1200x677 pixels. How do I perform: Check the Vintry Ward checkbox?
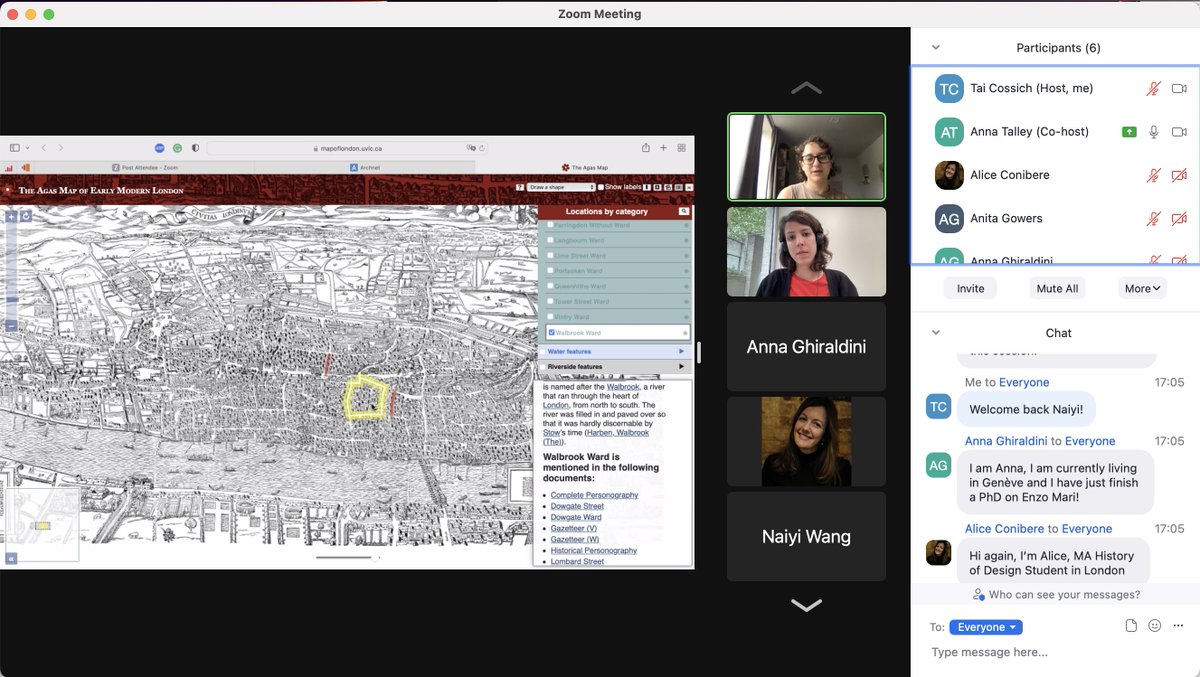point(551,317)
